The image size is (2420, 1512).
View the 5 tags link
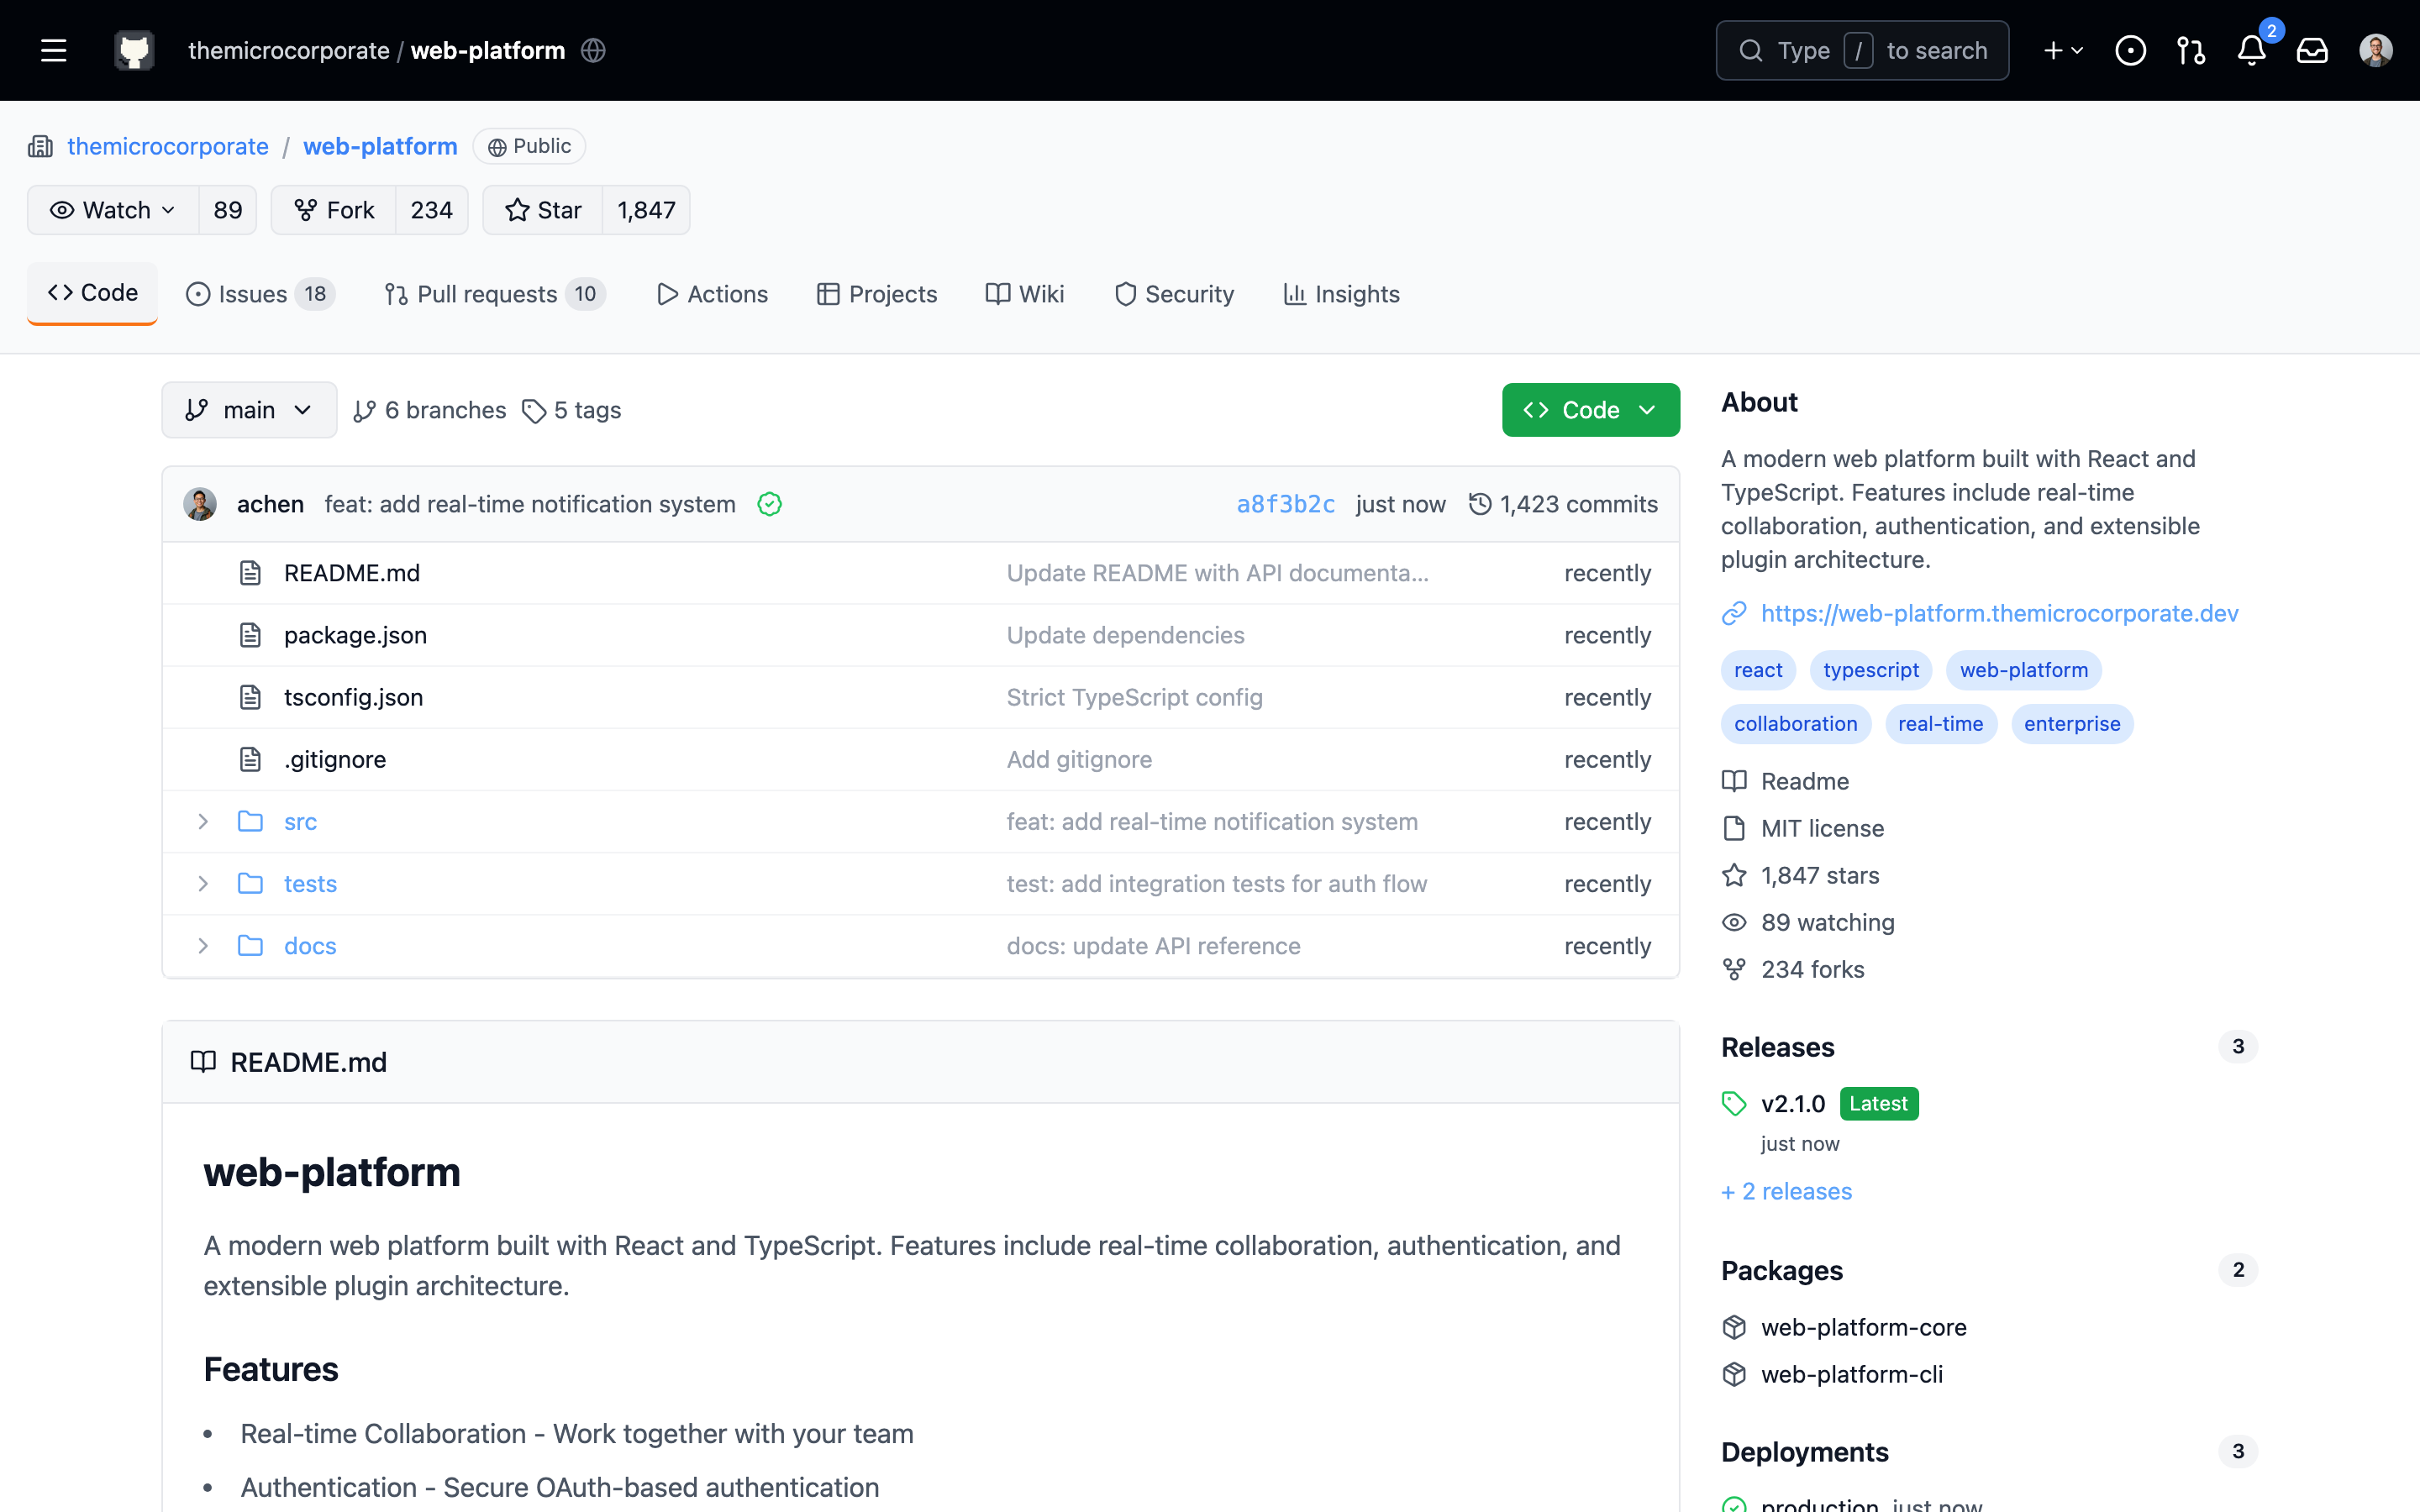point(572,410)
